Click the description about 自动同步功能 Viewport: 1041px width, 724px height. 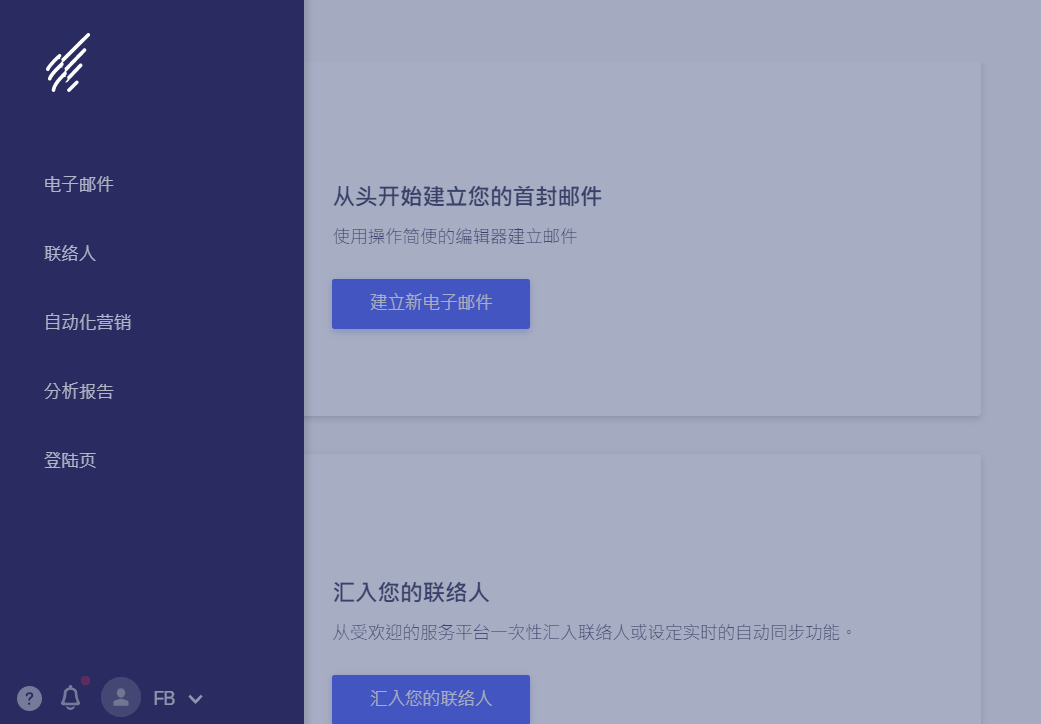(x=594, y=633)
